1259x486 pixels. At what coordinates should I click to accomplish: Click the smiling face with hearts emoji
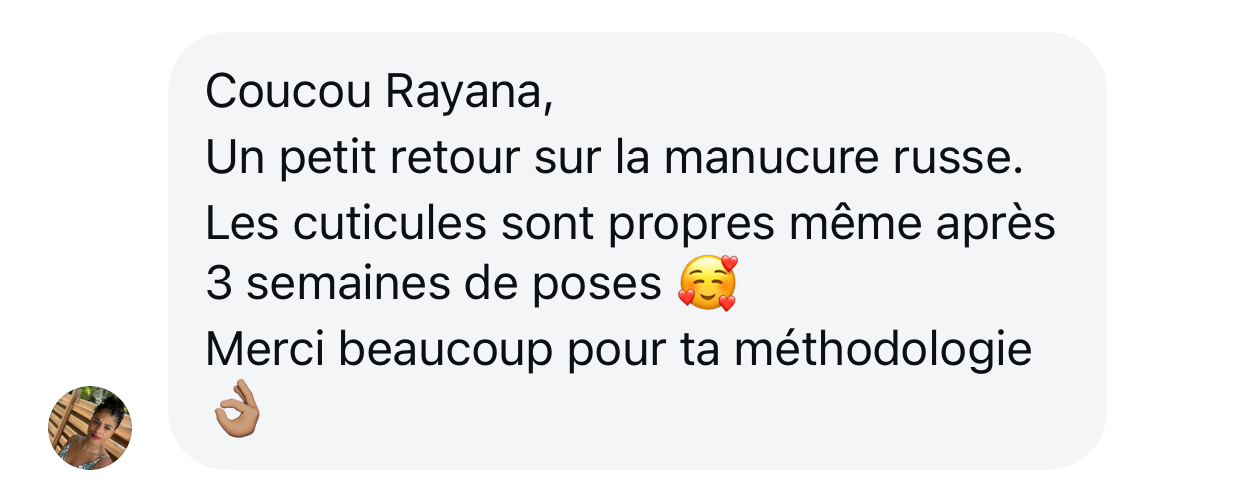coord(708,284)
